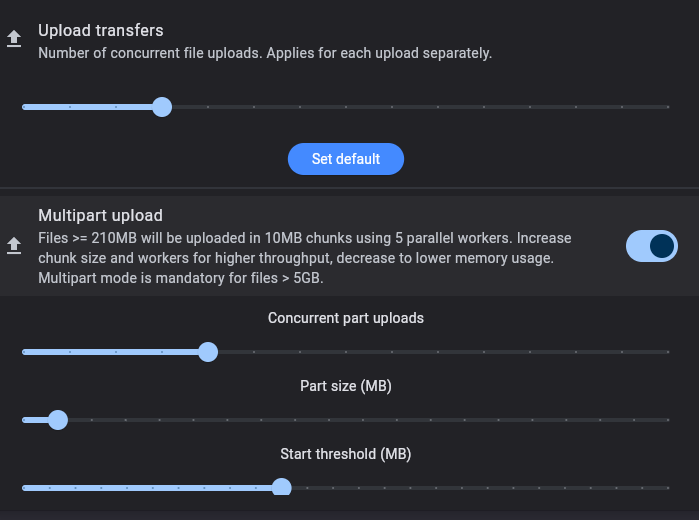Screen dimensions: 699x520
Task: Click the Upload transfers heading
Action: tap(101, 31)
